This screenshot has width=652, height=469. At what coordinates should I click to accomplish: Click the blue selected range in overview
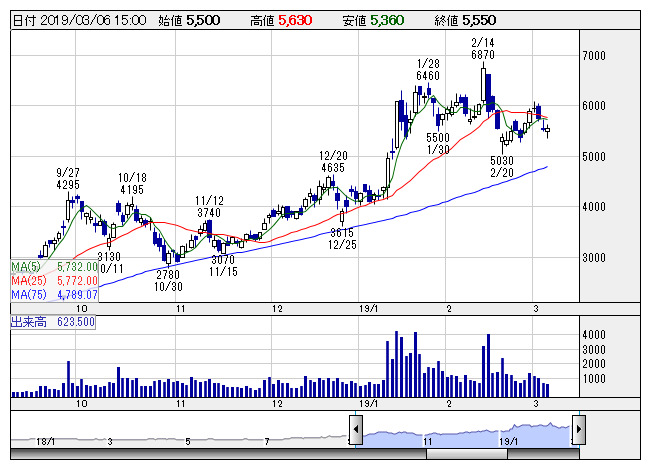(465, 432)
